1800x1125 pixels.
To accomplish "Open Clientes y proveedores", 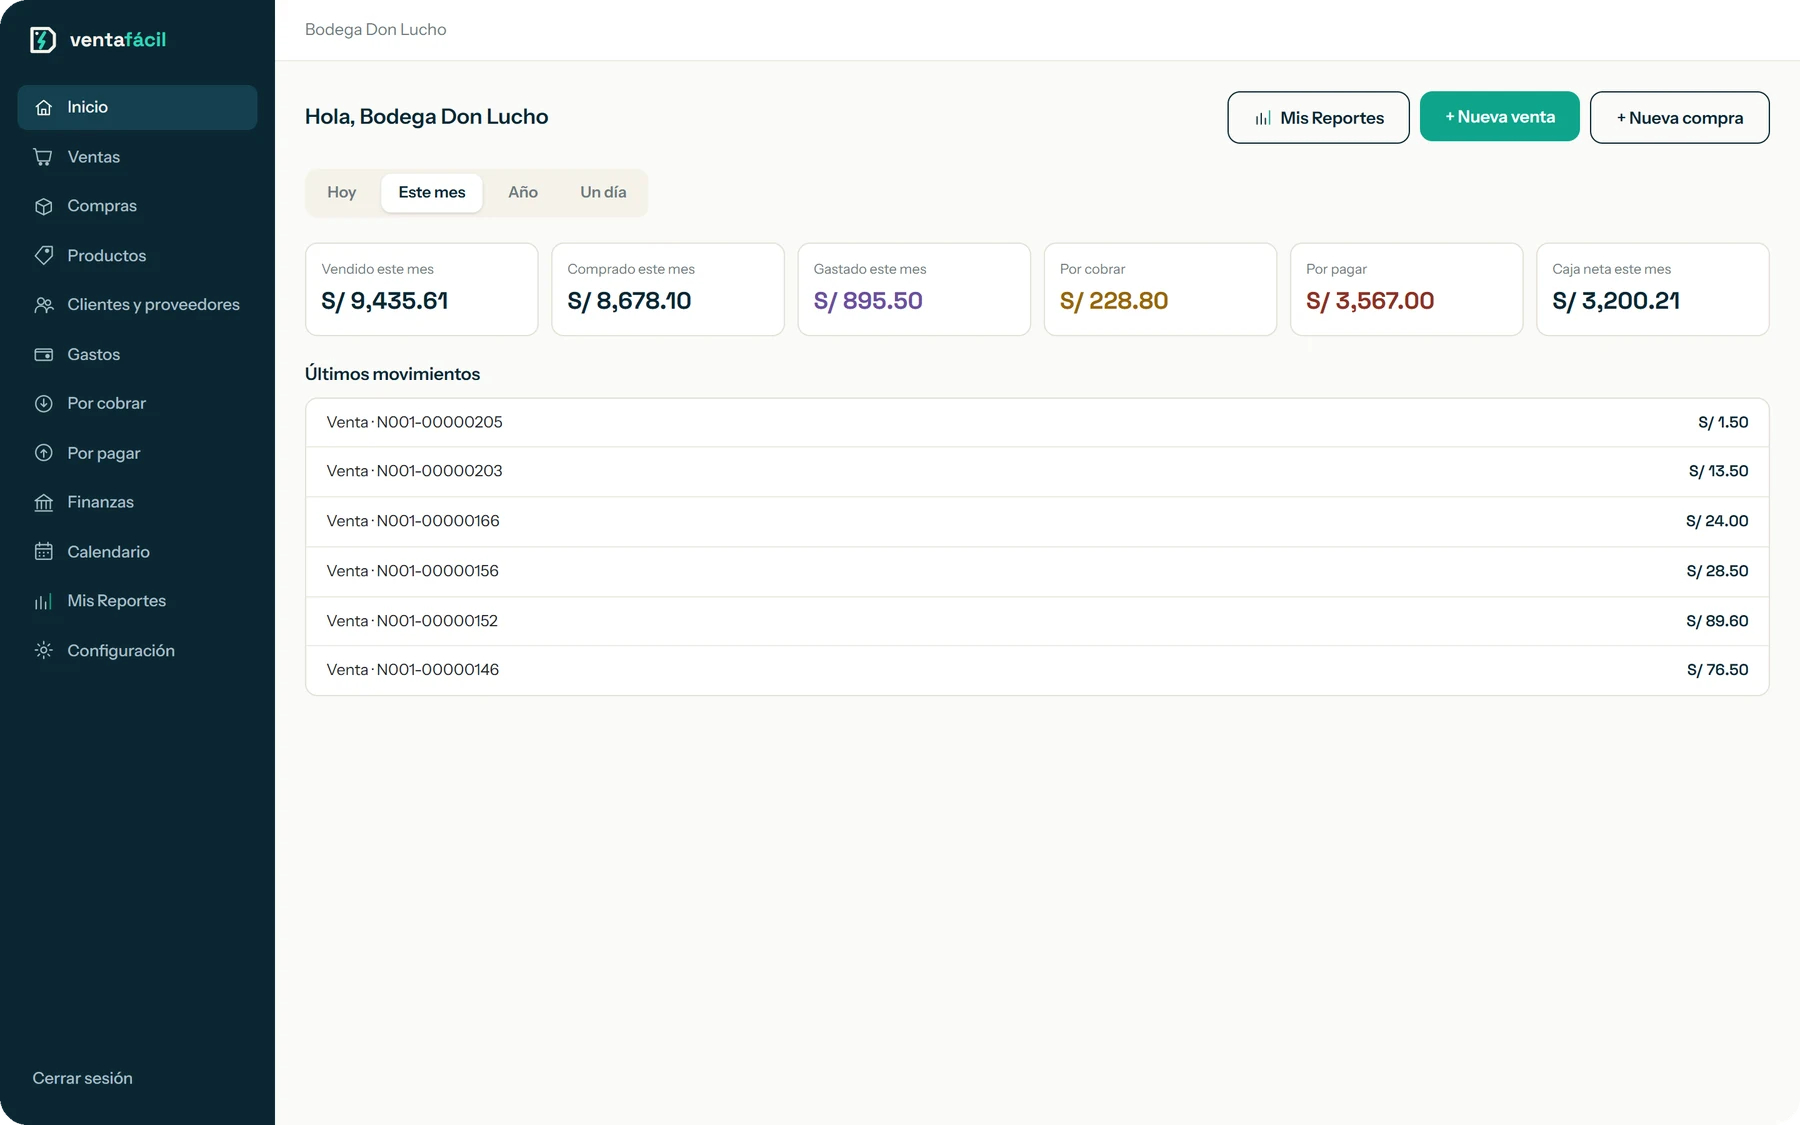I will click(137, 305).
